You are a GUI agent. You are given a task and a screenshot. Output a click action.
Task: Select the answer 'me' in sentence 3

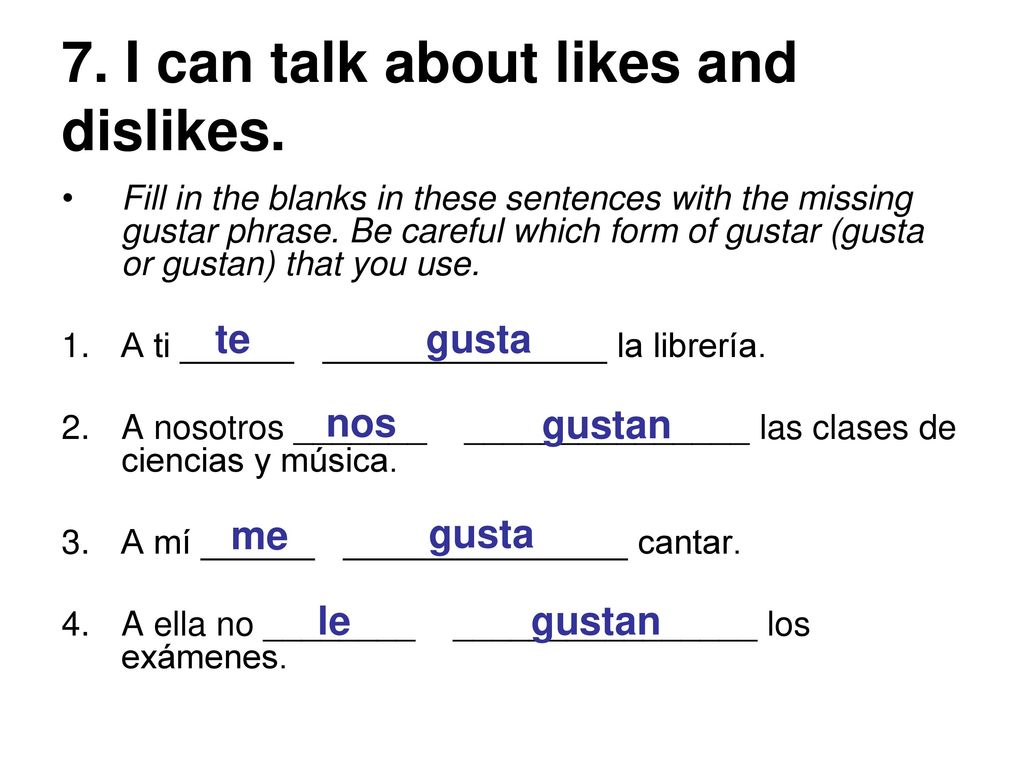[x=259, y=537]
